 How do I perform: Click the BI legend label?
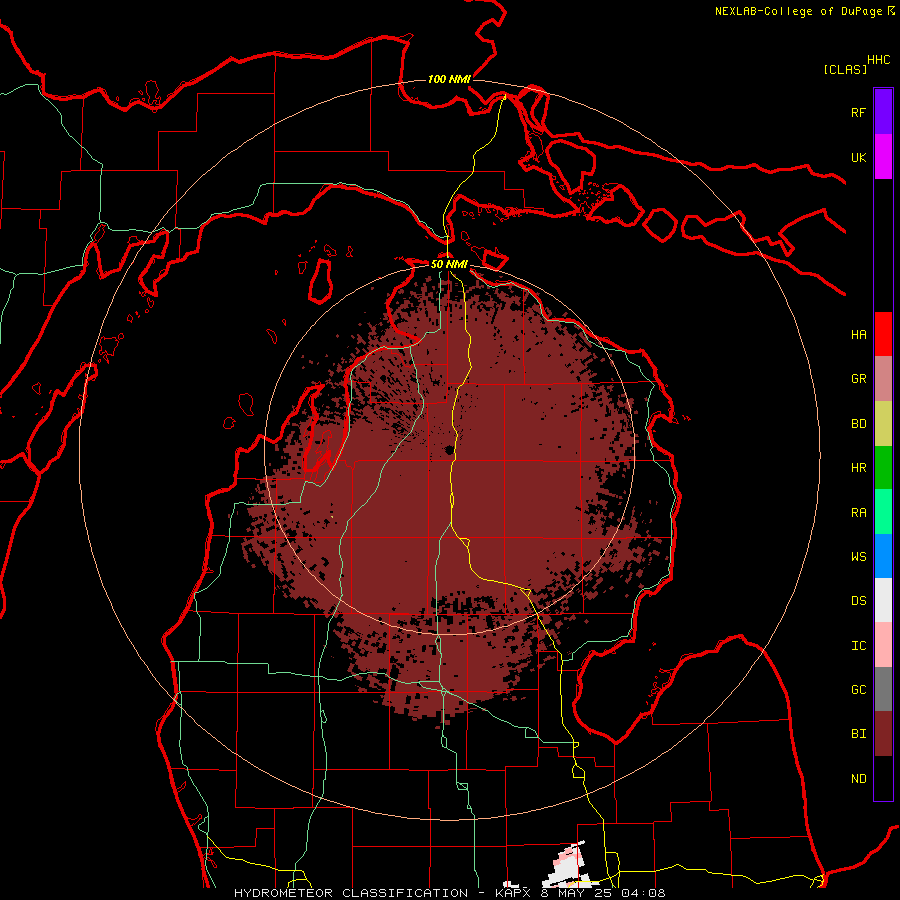[x=859, y=734]
